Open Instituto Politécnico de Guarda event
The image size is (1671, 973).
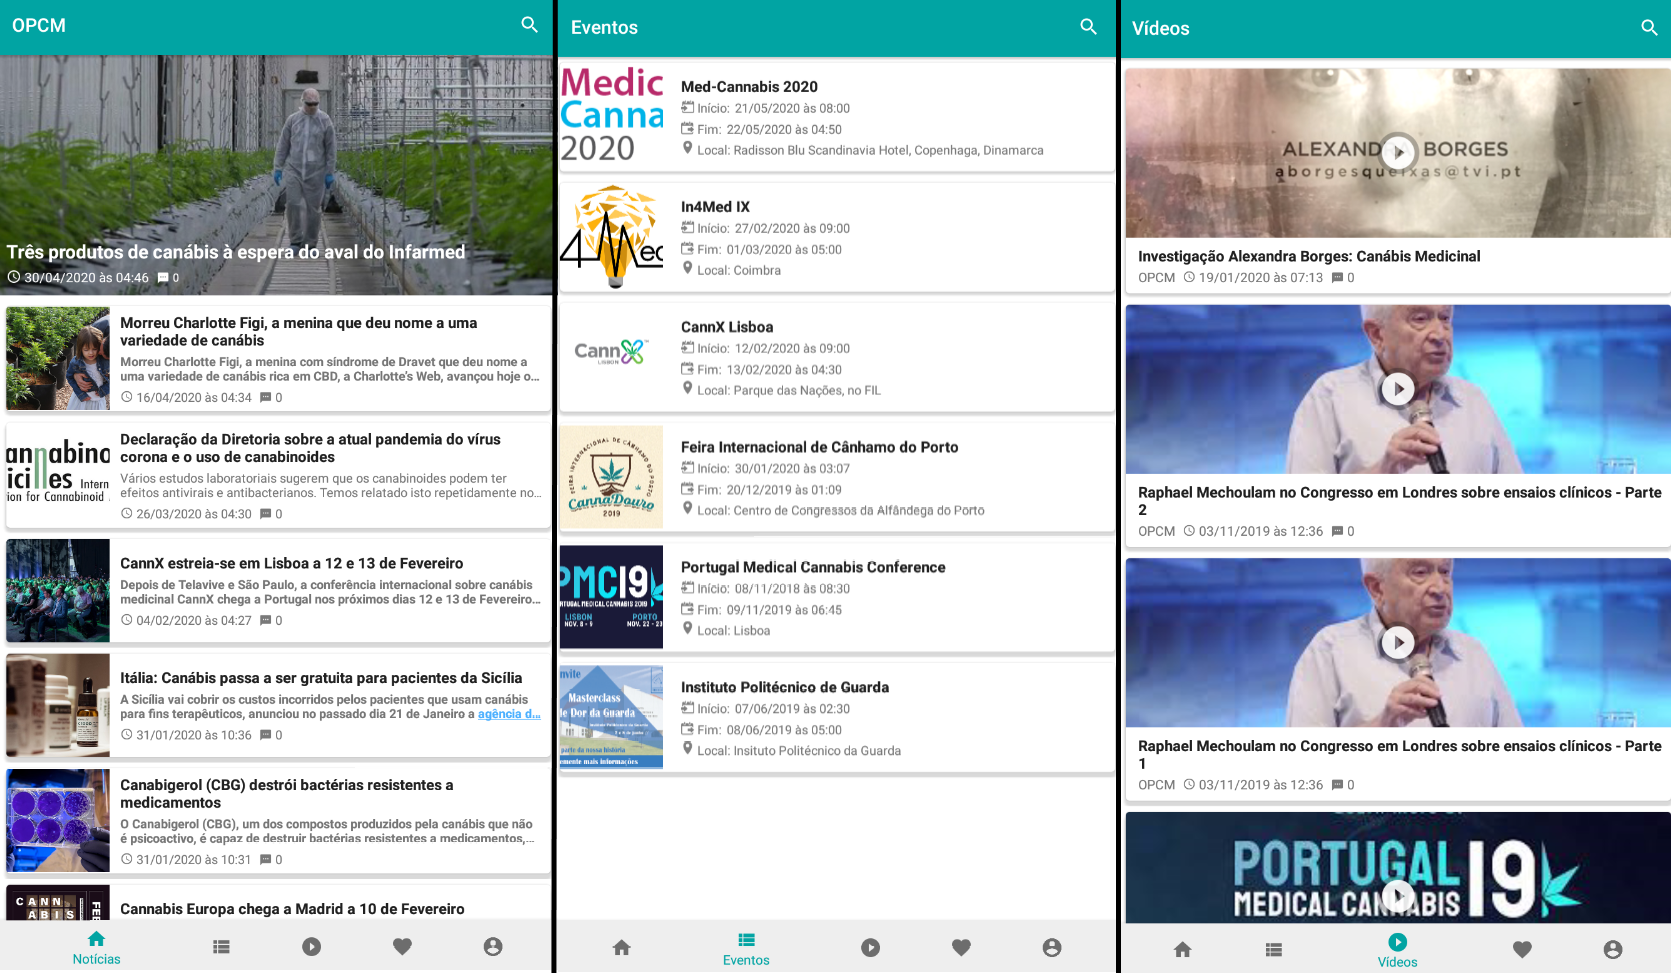(837, 717)
